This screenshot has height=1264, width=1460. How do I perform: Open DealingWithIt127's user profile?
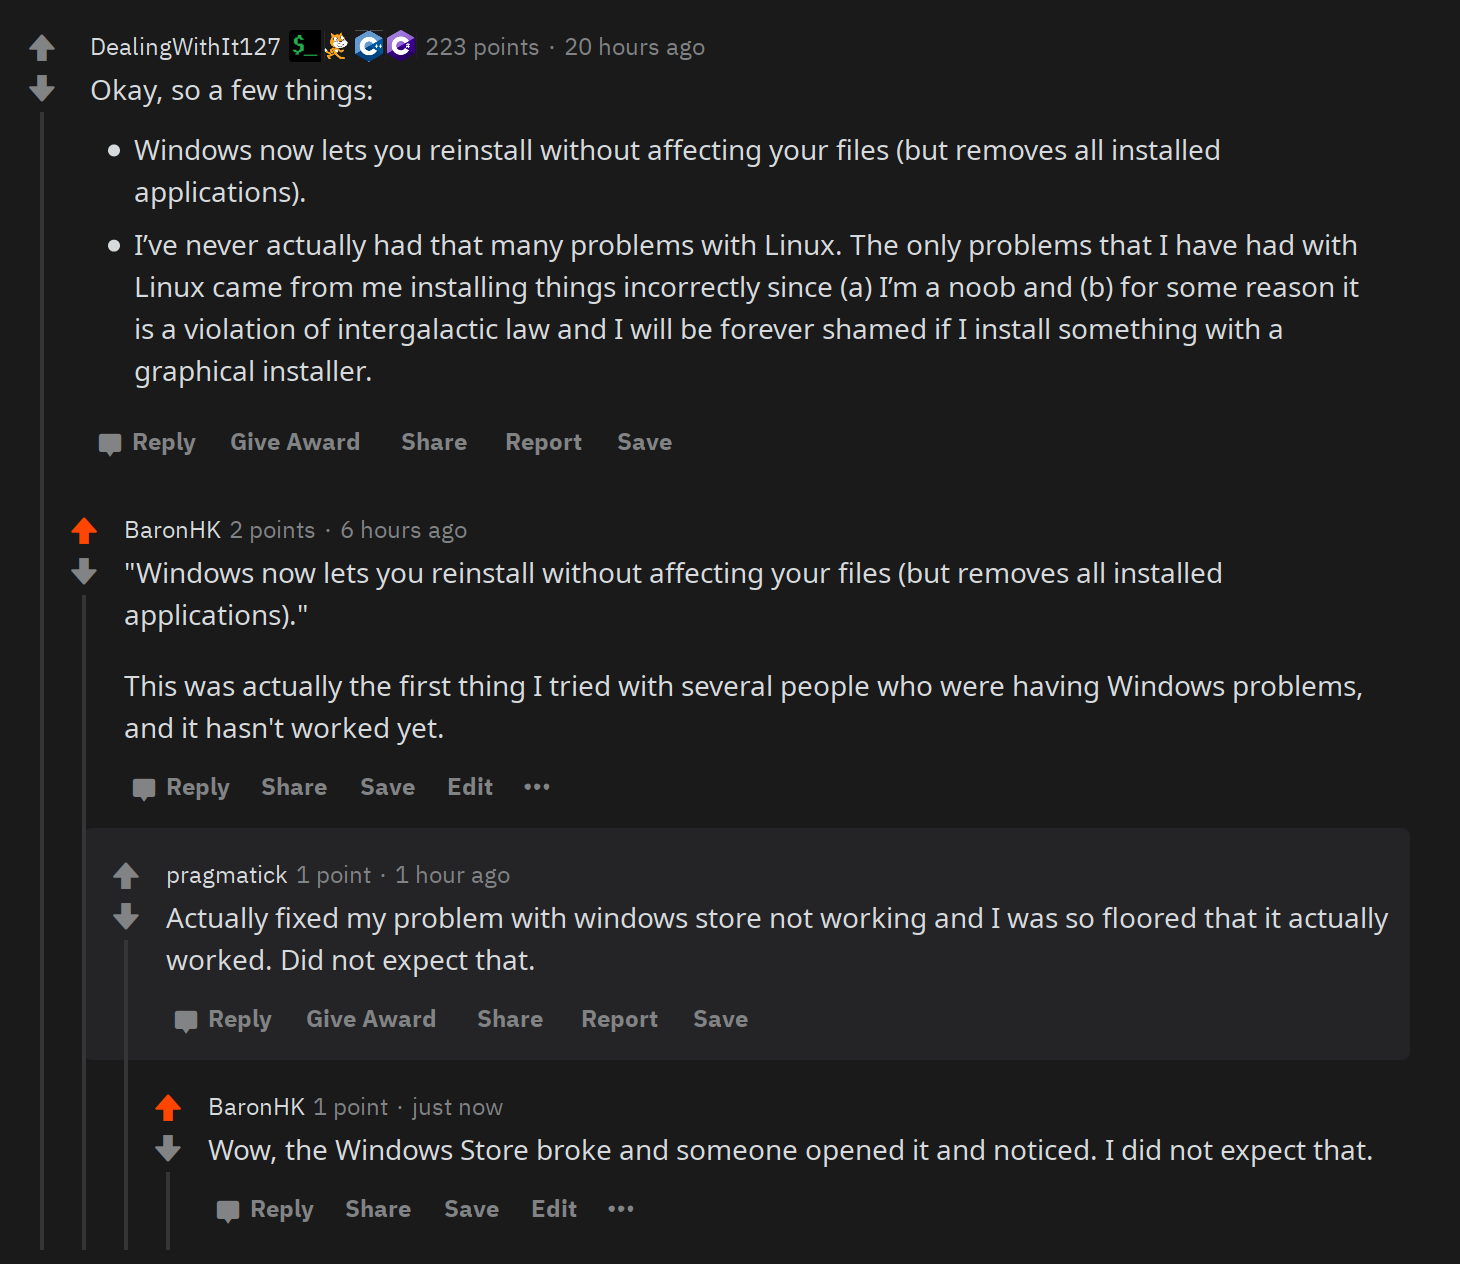(185, 47)
